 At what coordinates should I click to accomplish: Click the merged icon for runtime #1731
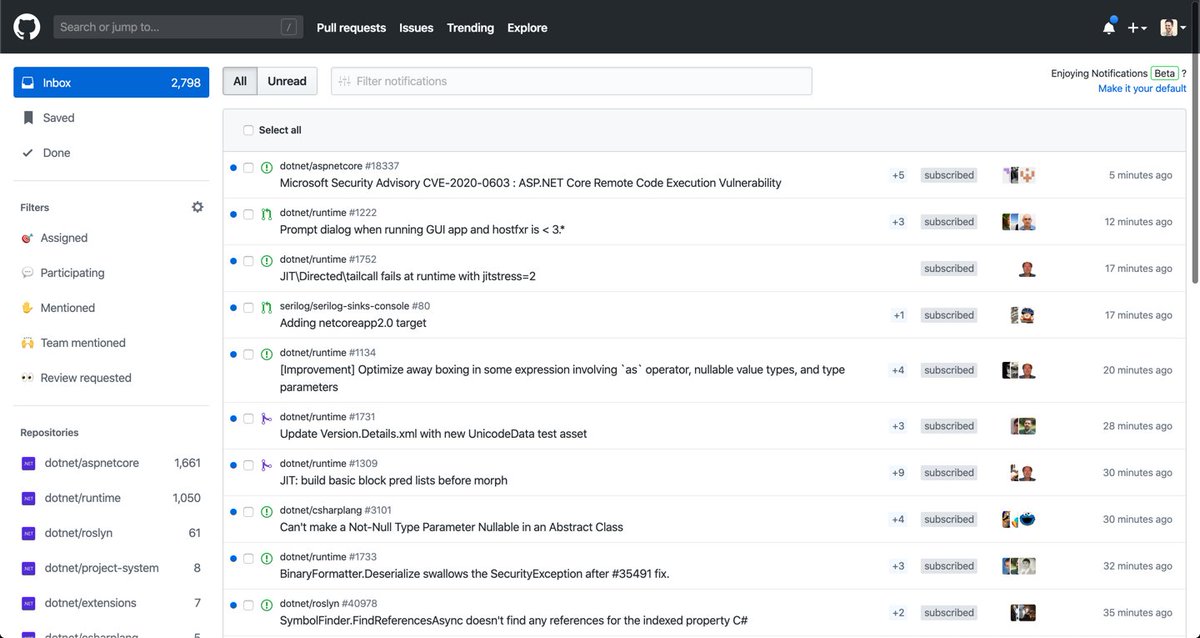pos(267,418)
